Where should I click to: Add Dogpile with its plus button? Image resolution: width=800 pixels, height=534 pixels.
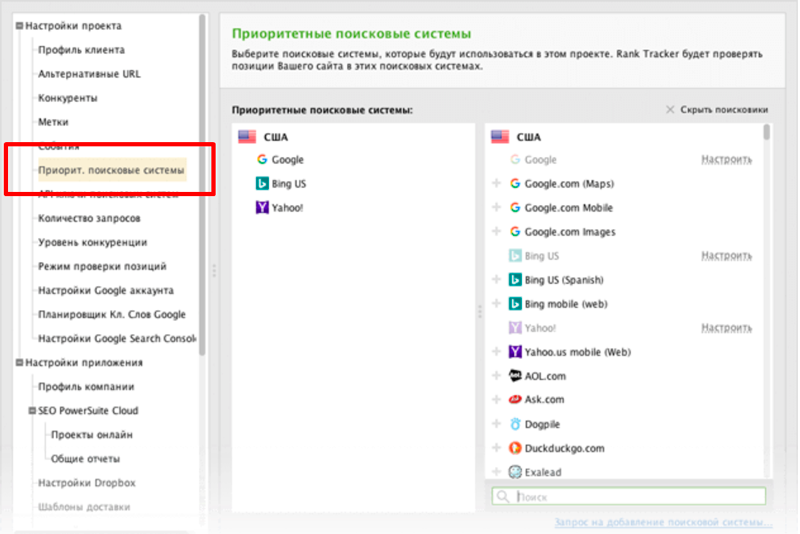tap(496, 423)
